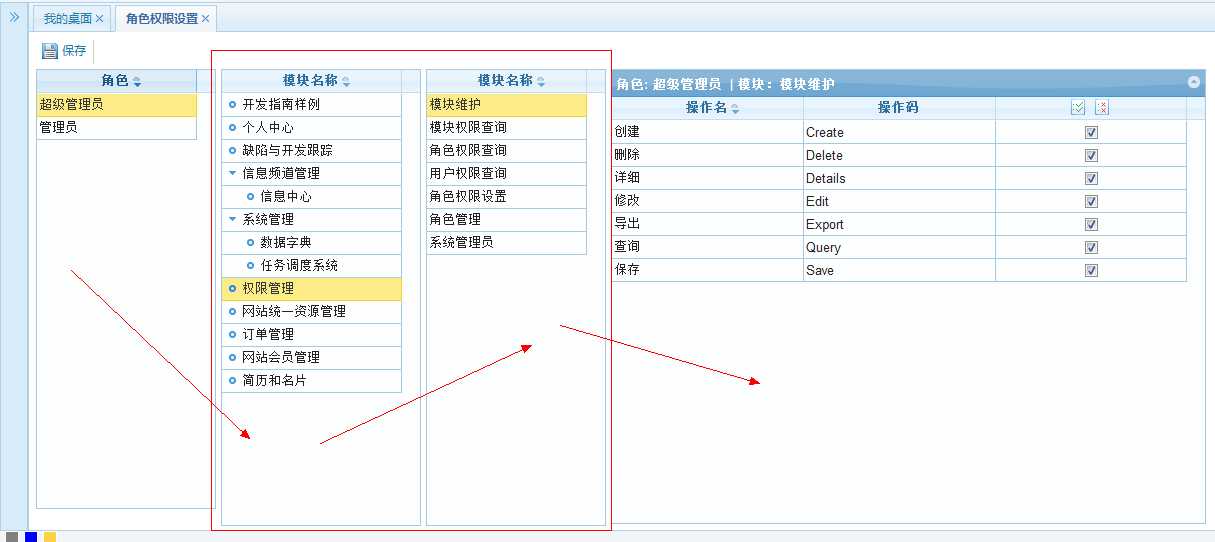This screenshot has height=542, width=1215.
Task: Open the 开发指南样例 module node
Action: [x=311, y=104]
